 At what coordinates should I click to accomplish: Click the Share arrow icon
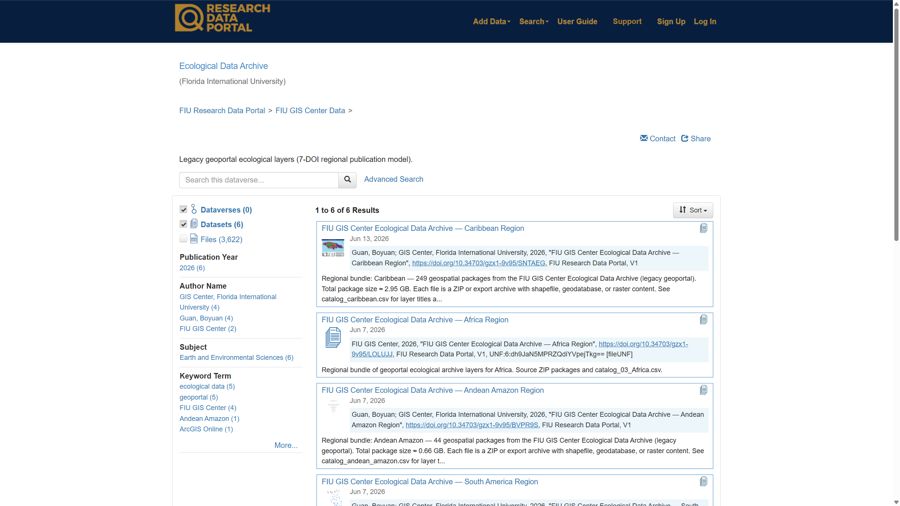684,138
